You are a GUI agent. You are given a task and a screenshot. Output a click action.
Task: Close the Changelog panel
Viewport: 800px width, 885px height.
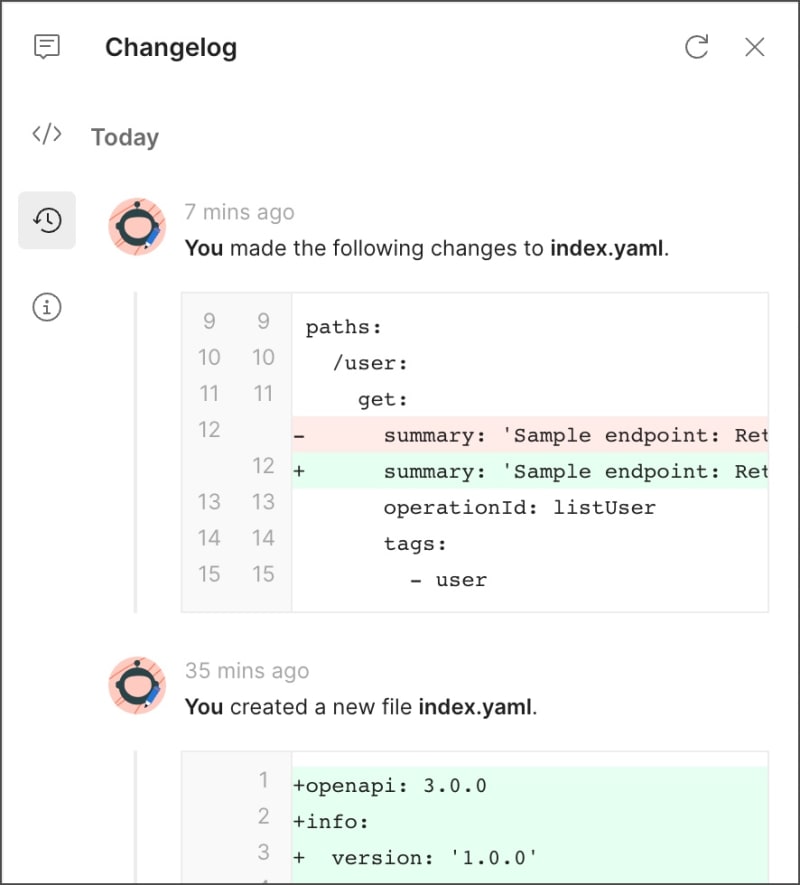(755, 46)
